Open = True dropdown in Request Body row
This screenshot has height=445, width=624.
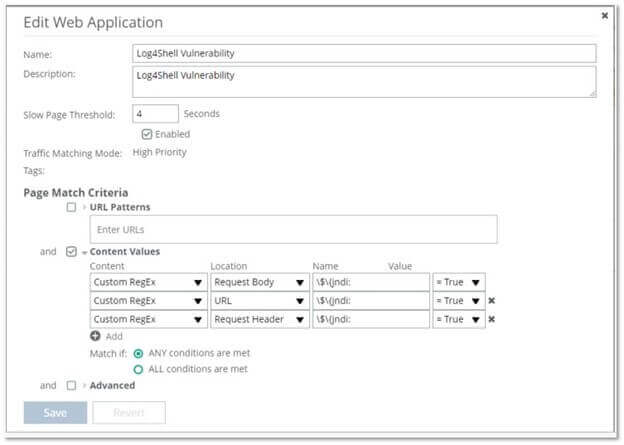point(459,282)
